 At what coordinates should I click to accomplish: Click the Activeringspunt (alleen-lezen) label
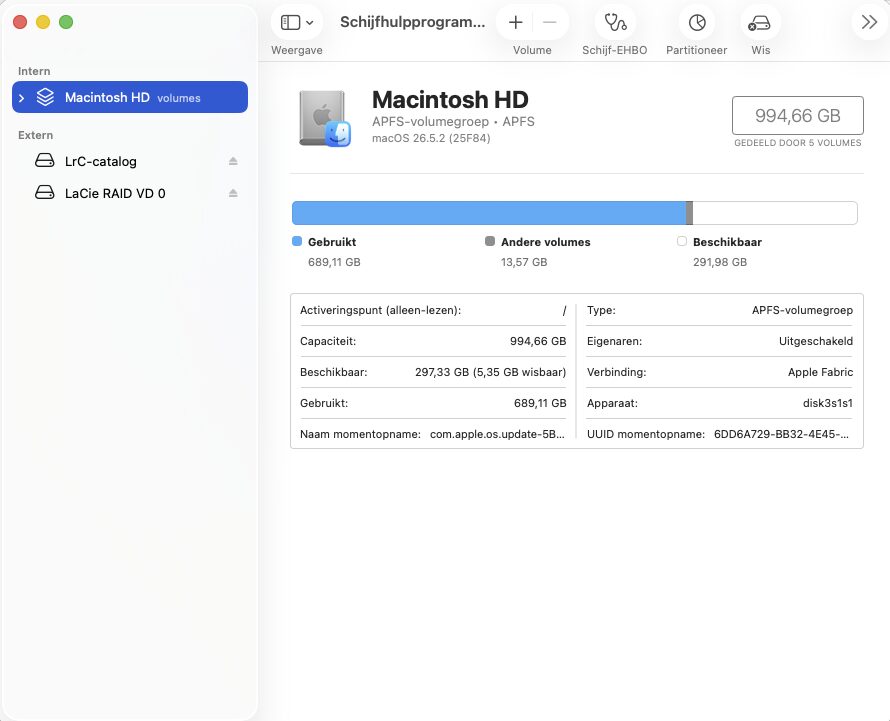pos(380,311)
